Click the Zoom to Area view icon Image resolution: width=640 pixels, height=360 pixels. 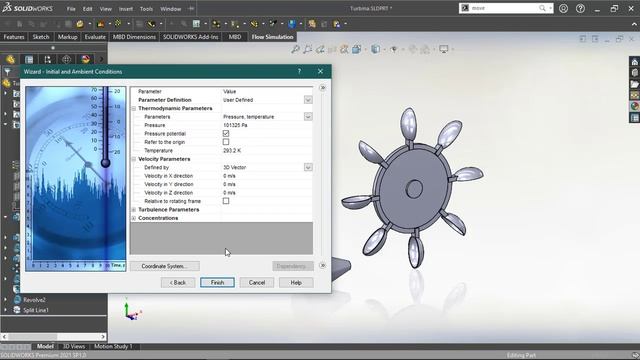307,49
